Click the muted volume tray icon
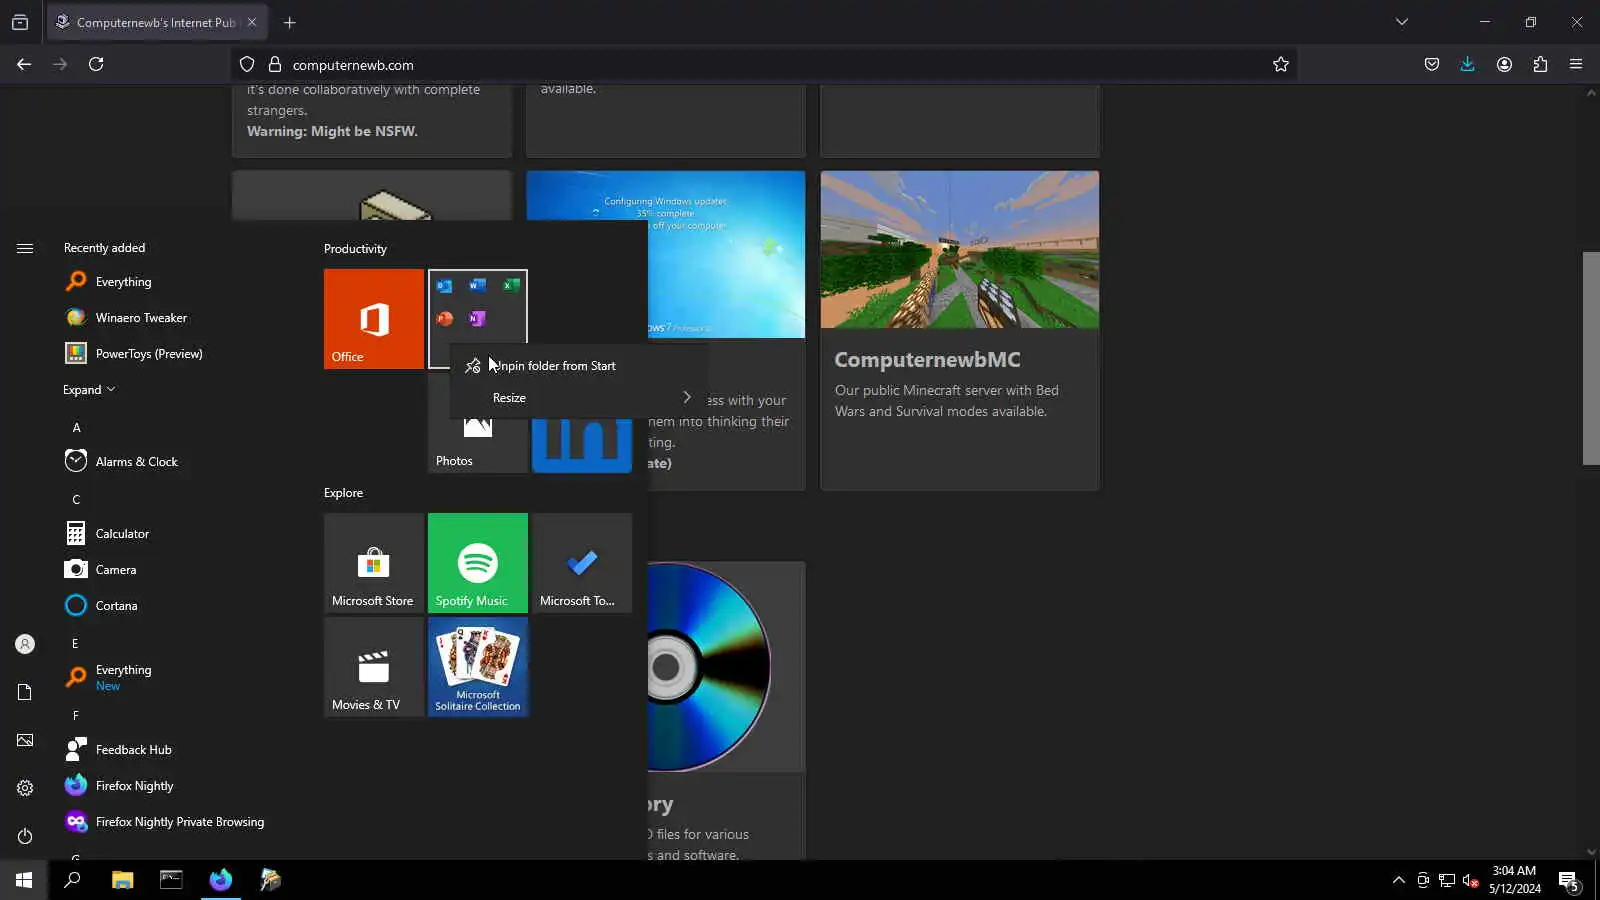This screenshot has height=900, width=1600. 1470,880
